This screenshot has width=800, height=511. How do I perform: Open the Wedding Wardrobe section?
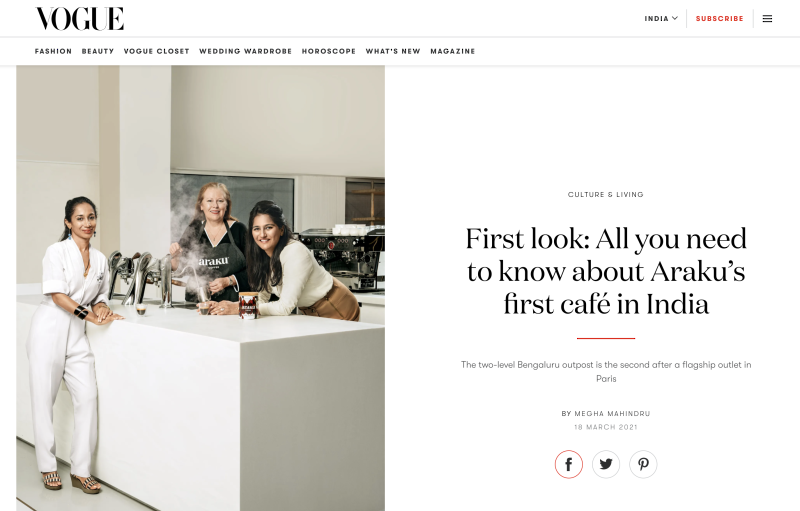tap(245, 51)
